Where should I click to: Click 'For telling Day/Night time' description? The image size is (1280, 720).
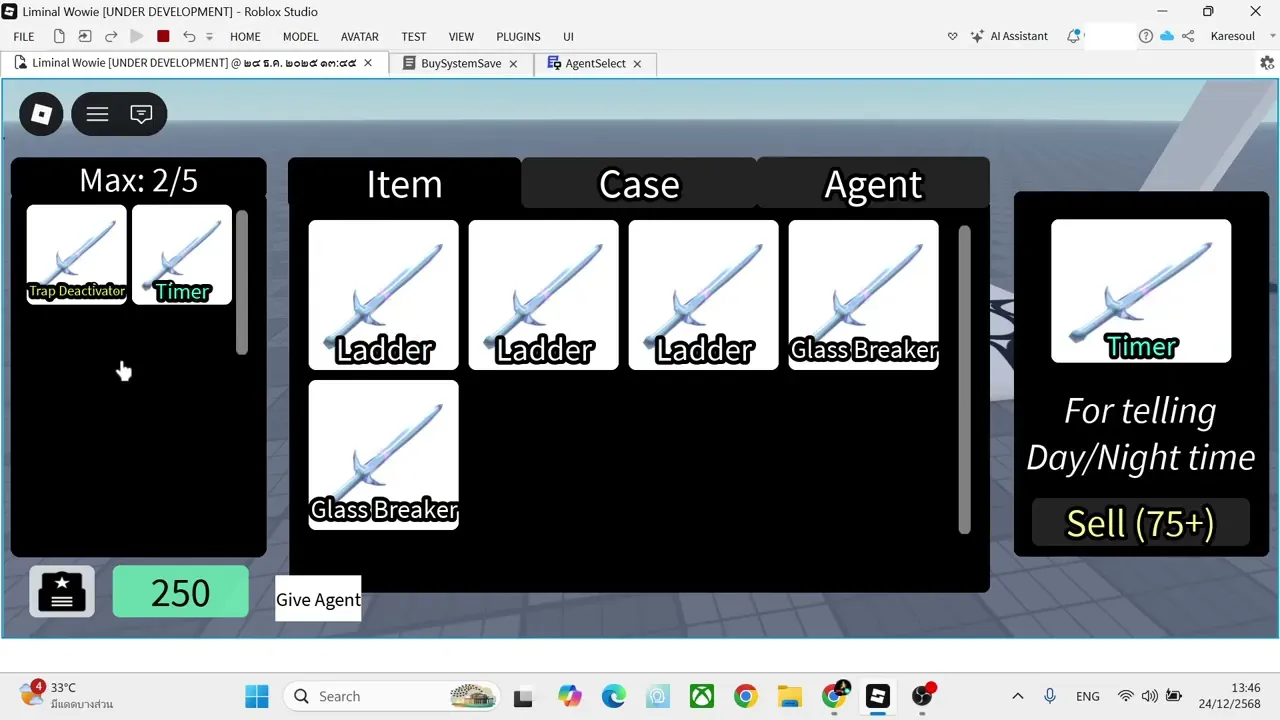pos(1141,434)
